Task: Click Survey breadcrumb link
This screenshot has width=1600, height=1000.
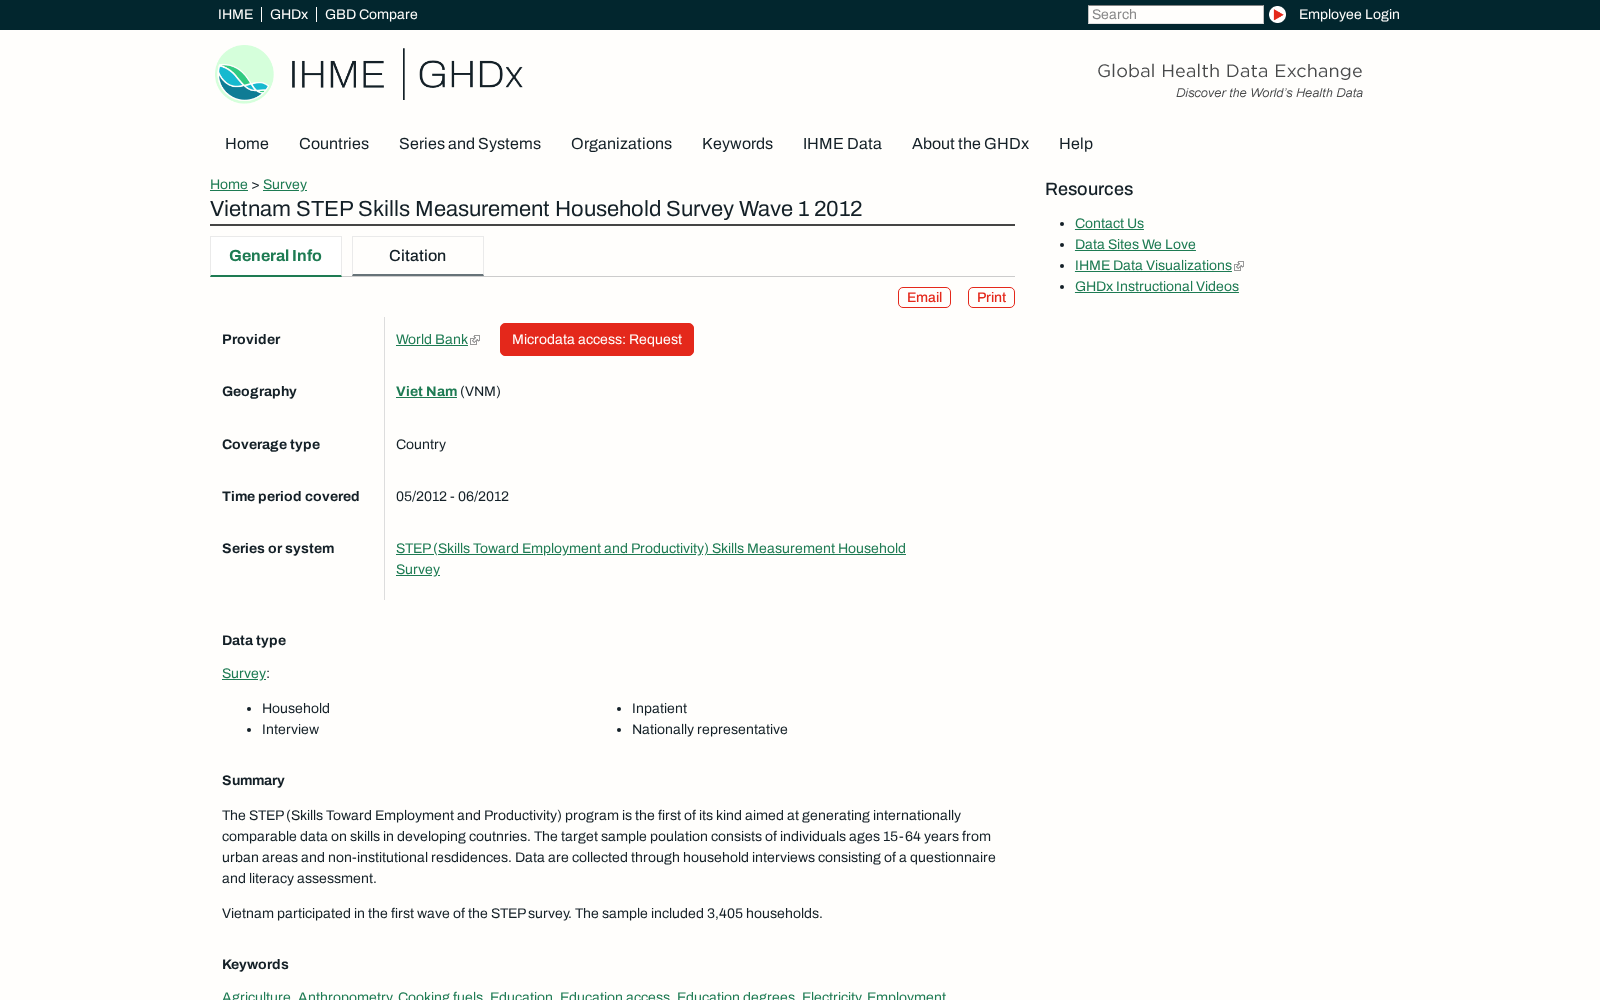Action: [x=285, y=184]
